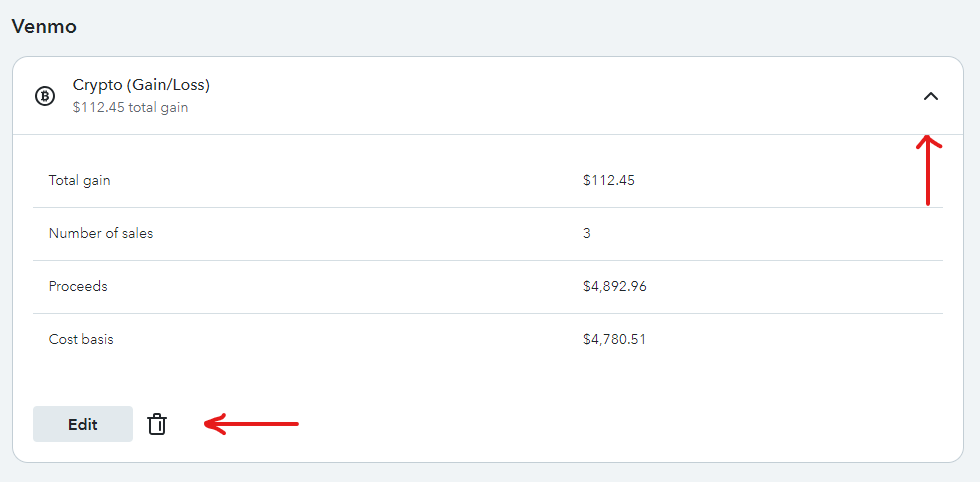This screenshot has height=482, width=980.
Task: Open Edit for the crypto gain/loss entry
Action: [83, 424]
